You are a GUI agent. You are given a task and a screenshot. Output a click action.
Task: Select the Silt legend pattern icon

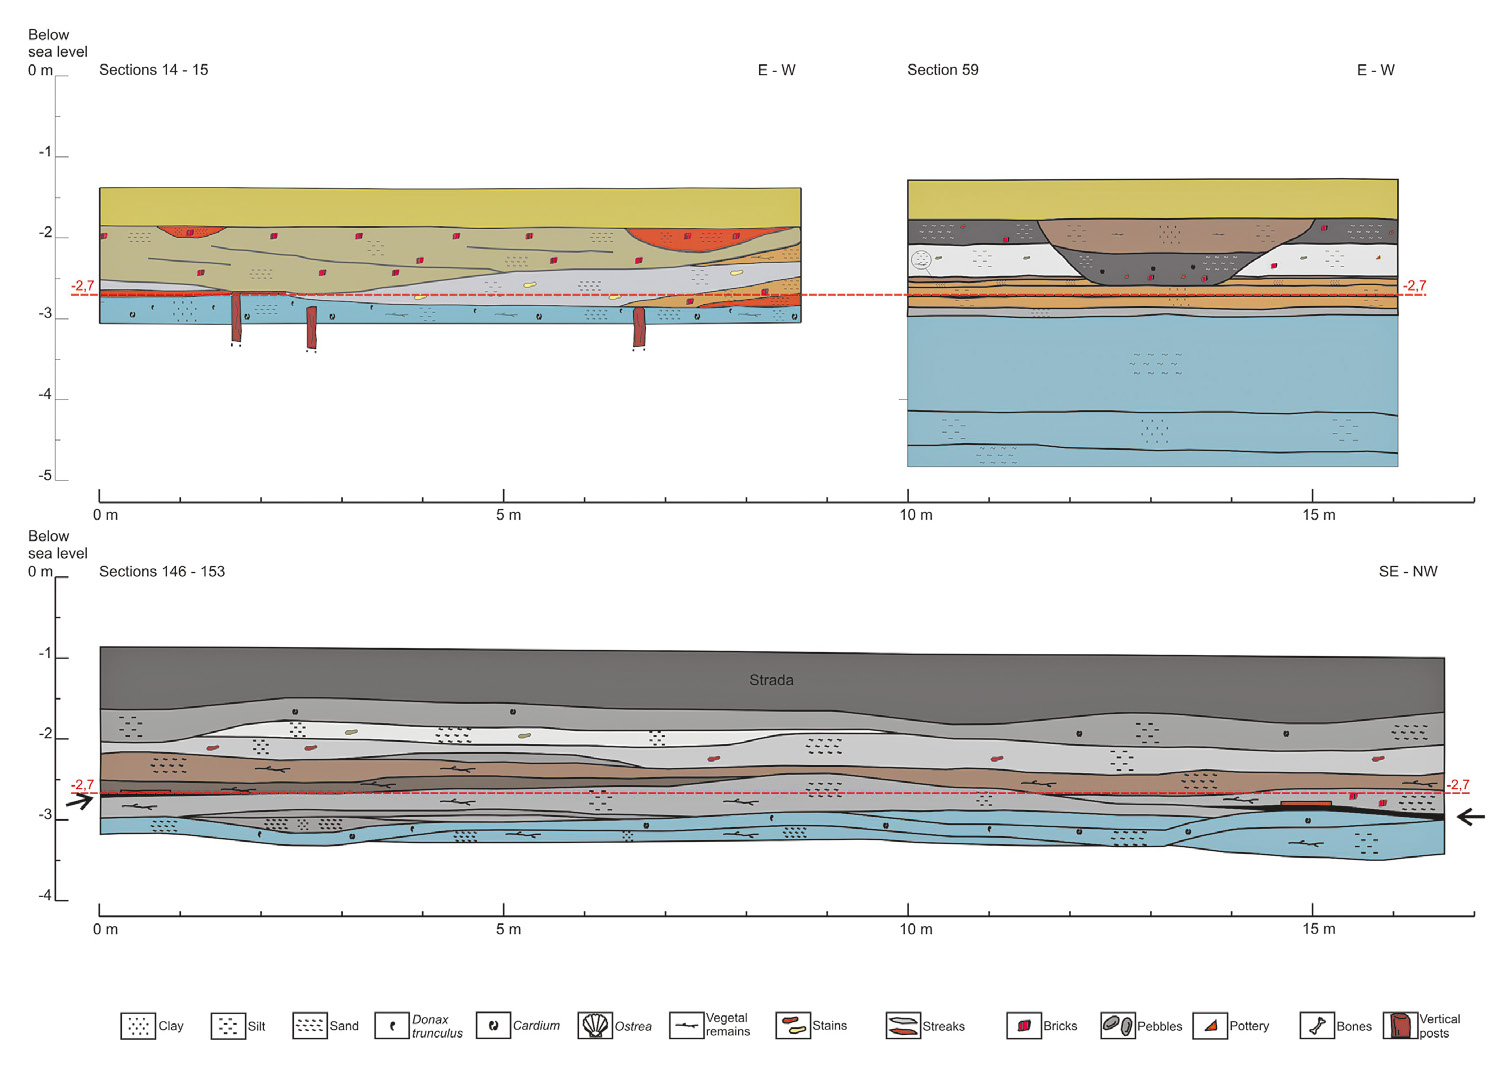pyautogui.click(x=228, y=1026)
